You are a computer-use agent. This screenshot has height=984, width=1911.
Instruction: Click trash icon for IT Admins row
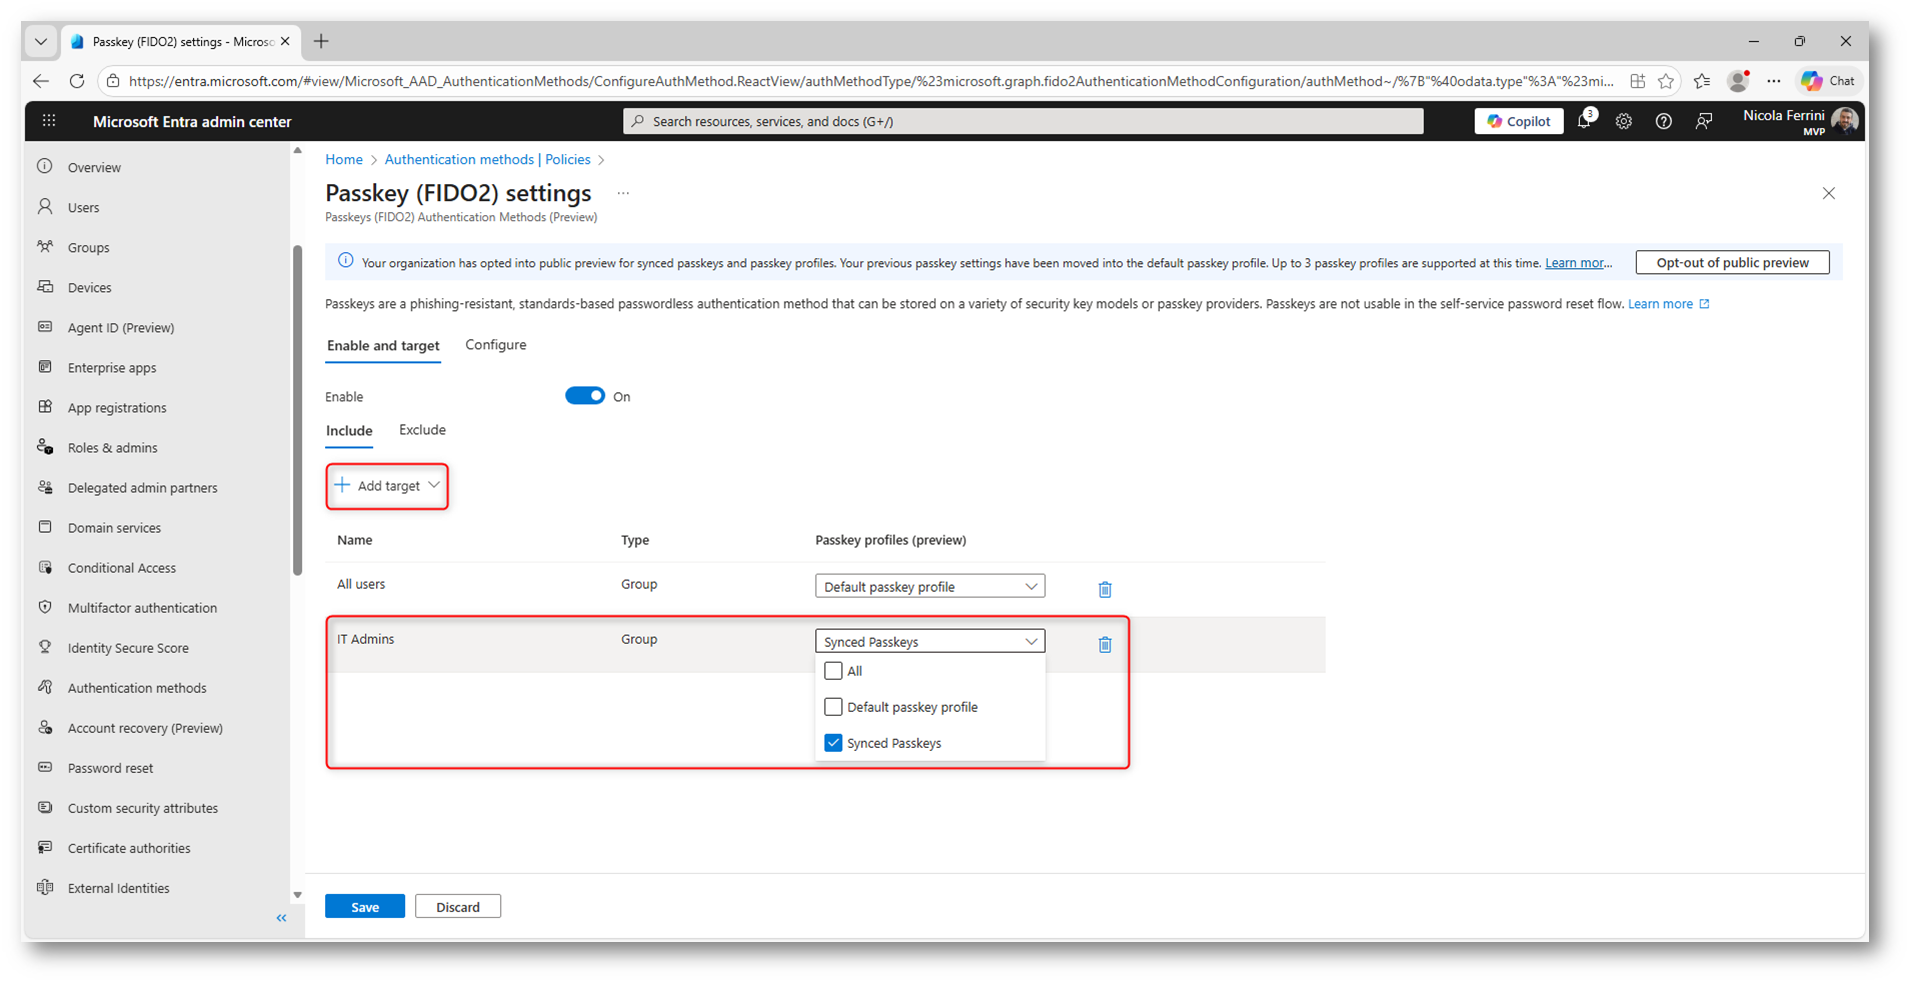[1104, 644]
